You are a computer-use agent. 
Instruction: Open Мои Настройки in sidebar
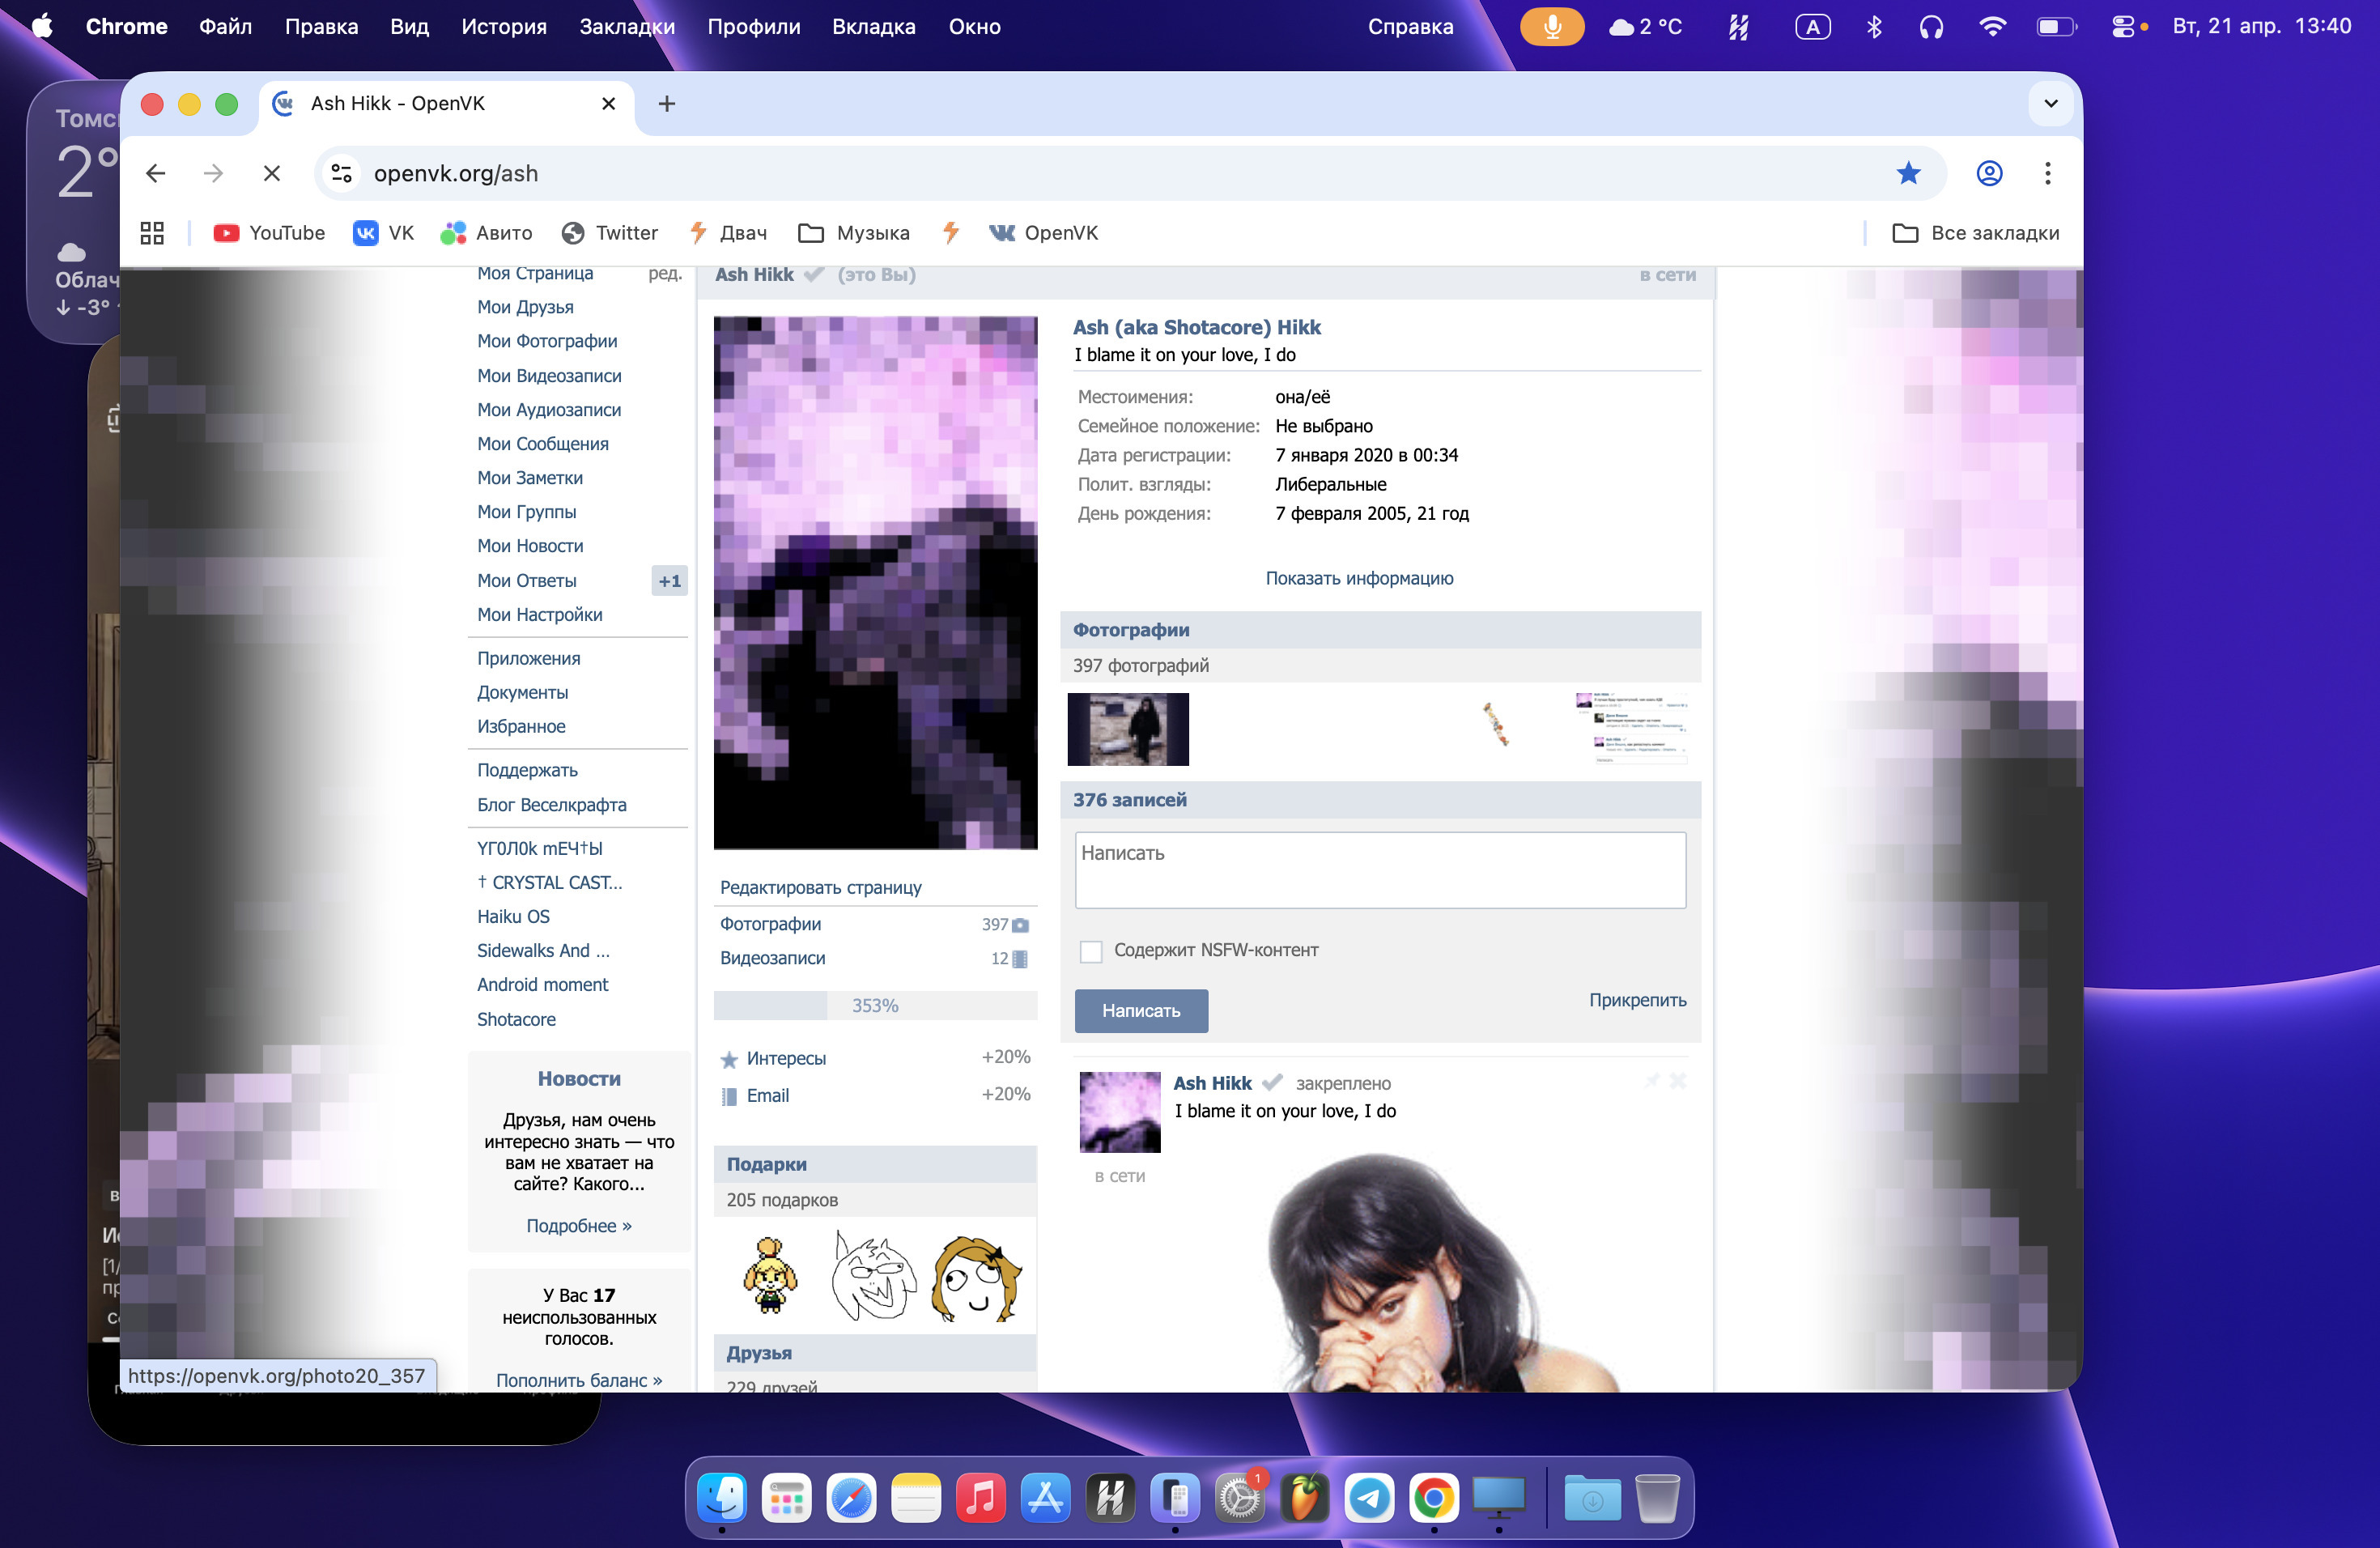(x=540, y=615)
